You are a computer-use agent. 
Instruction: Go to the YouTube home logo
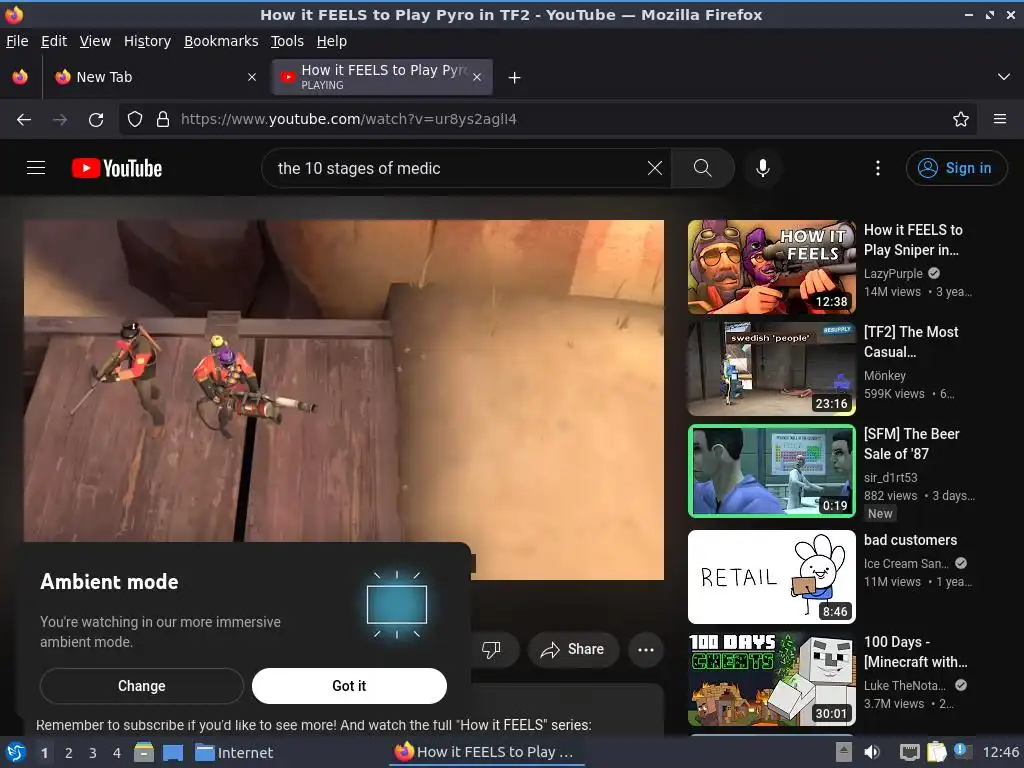[x=117, y=168]
